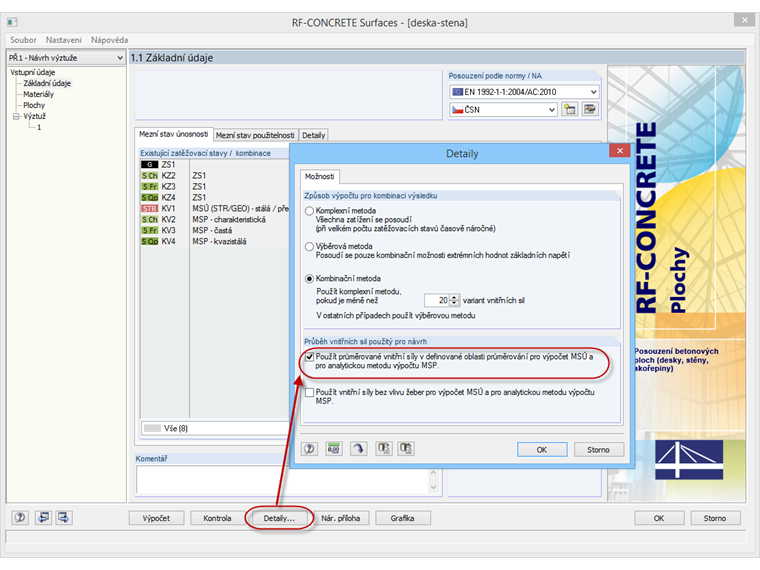Open help in the main window footer
The width and height of the screenshot is (760, 570).
point(20,518)
